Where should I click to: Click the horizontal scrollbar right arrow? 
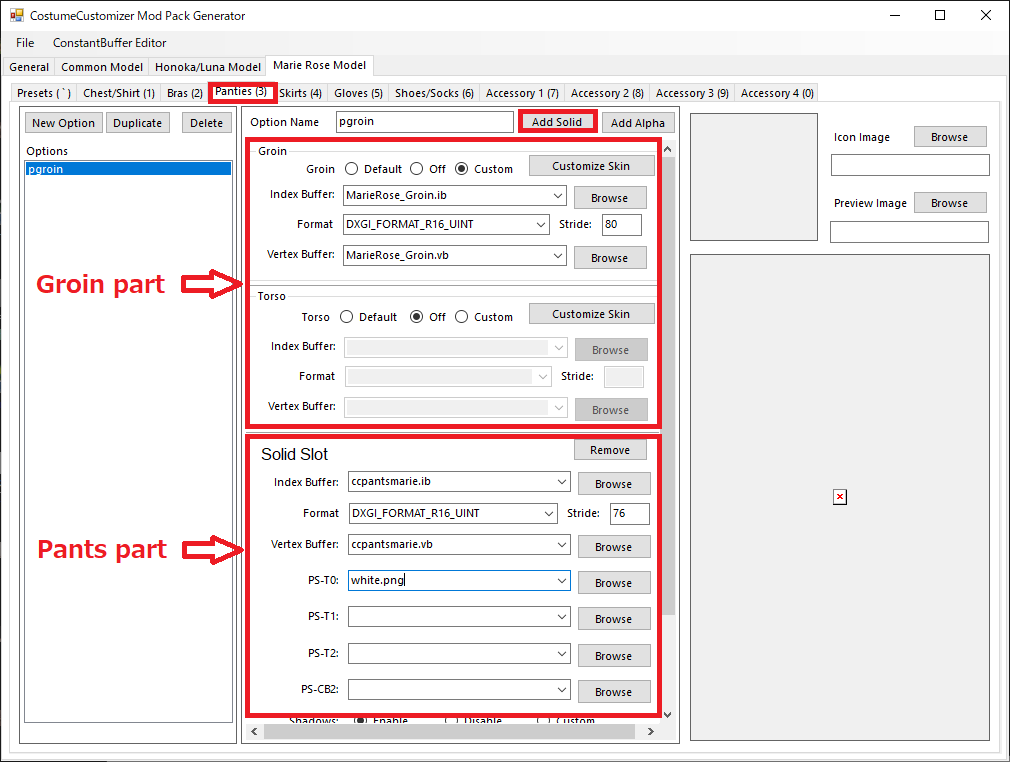click(651, 731)
